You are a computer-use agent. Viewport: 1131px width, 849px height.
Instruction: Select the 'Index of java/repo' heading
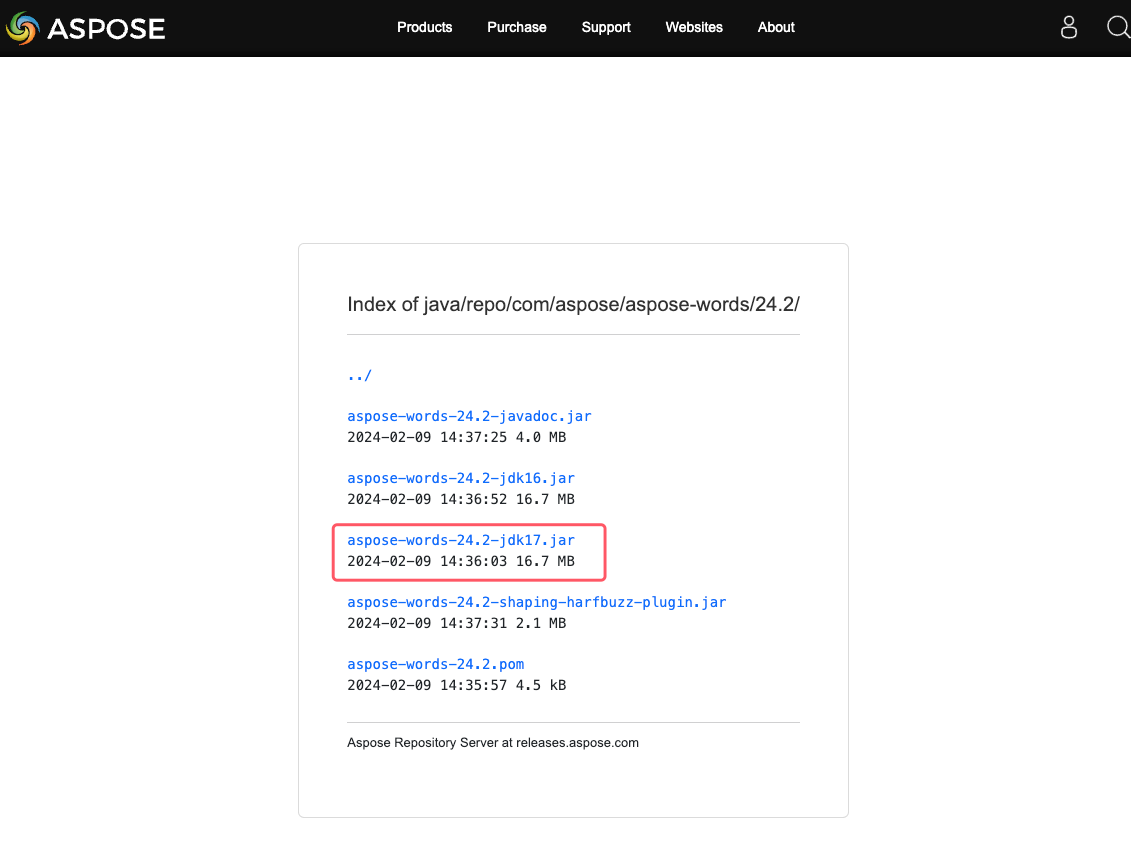point(573,304)
